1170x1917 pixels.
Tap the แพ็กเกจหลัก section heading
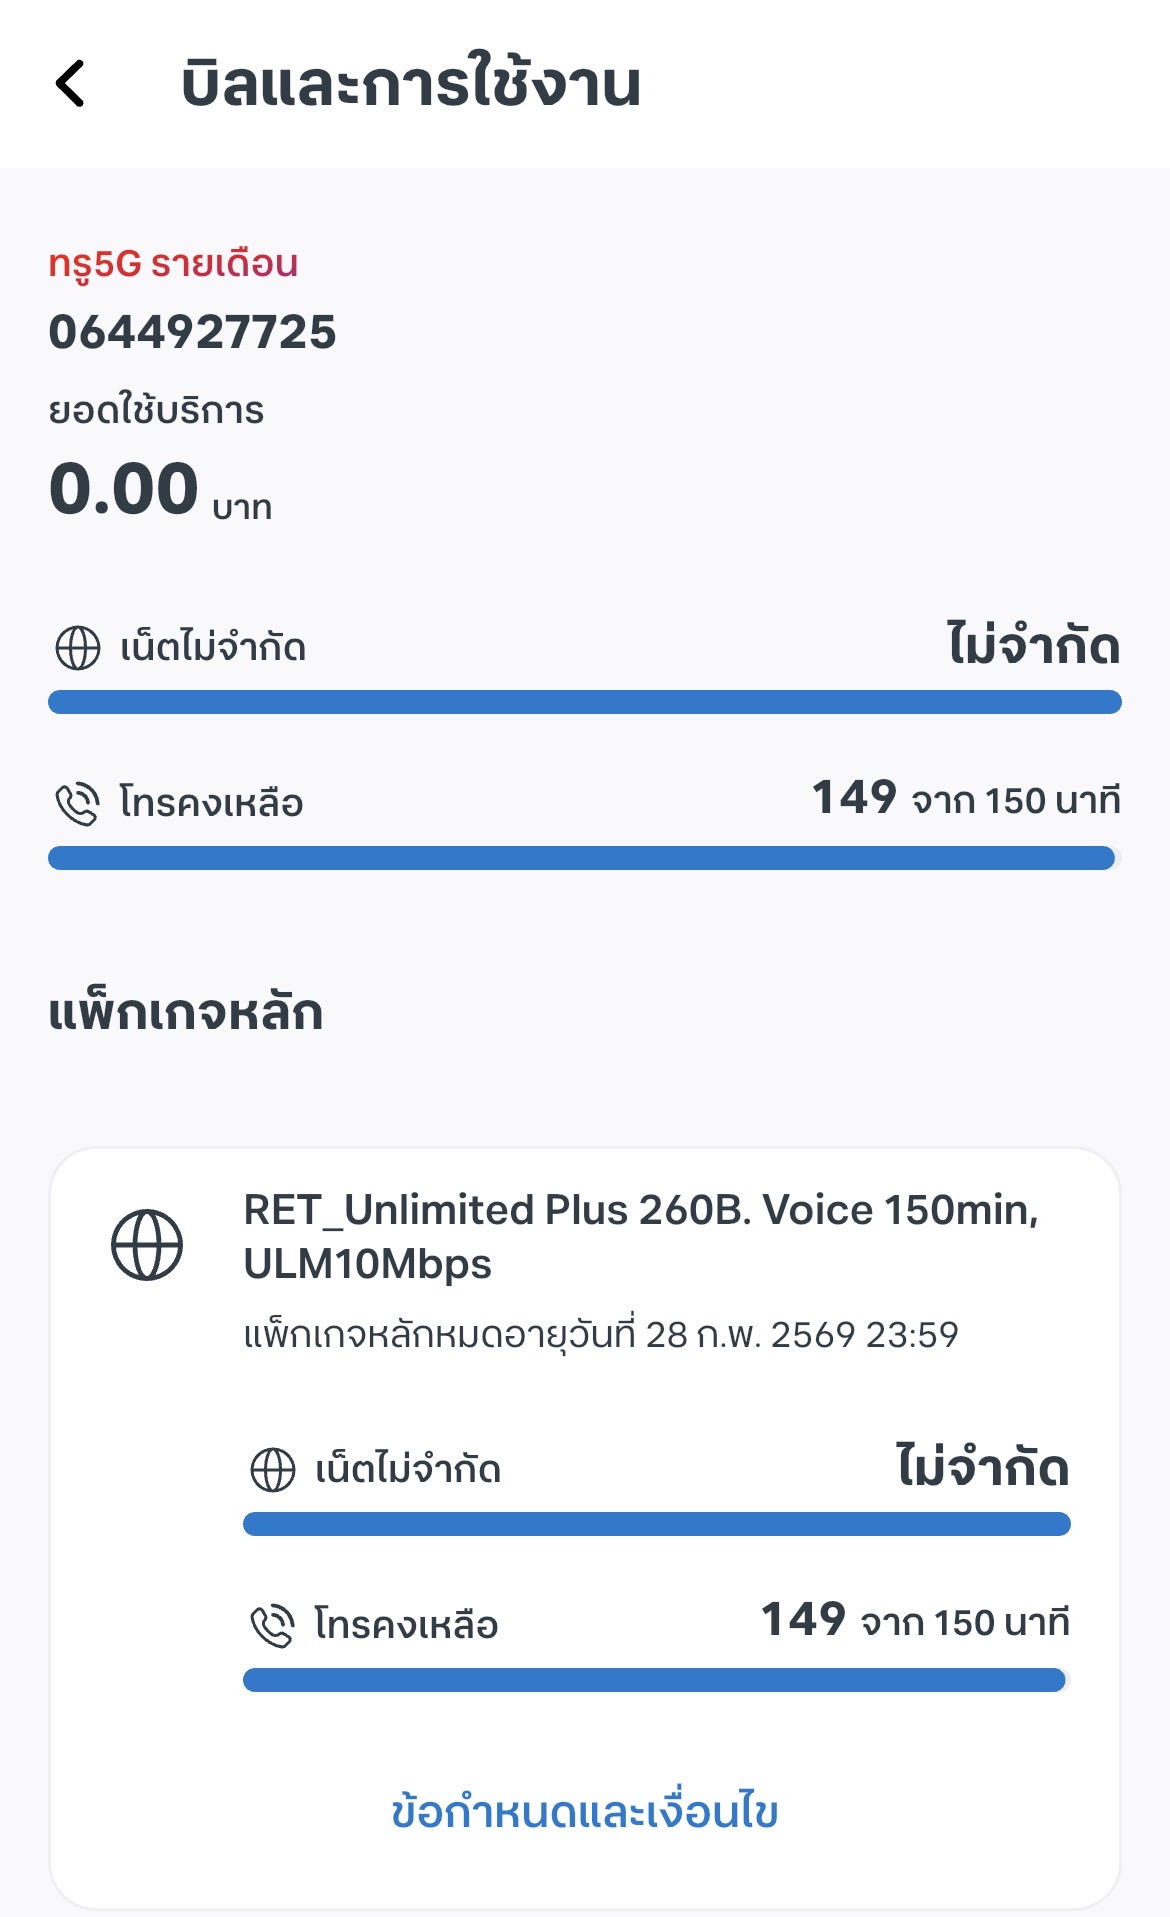pyautogui.click(x=186, y=1012)
